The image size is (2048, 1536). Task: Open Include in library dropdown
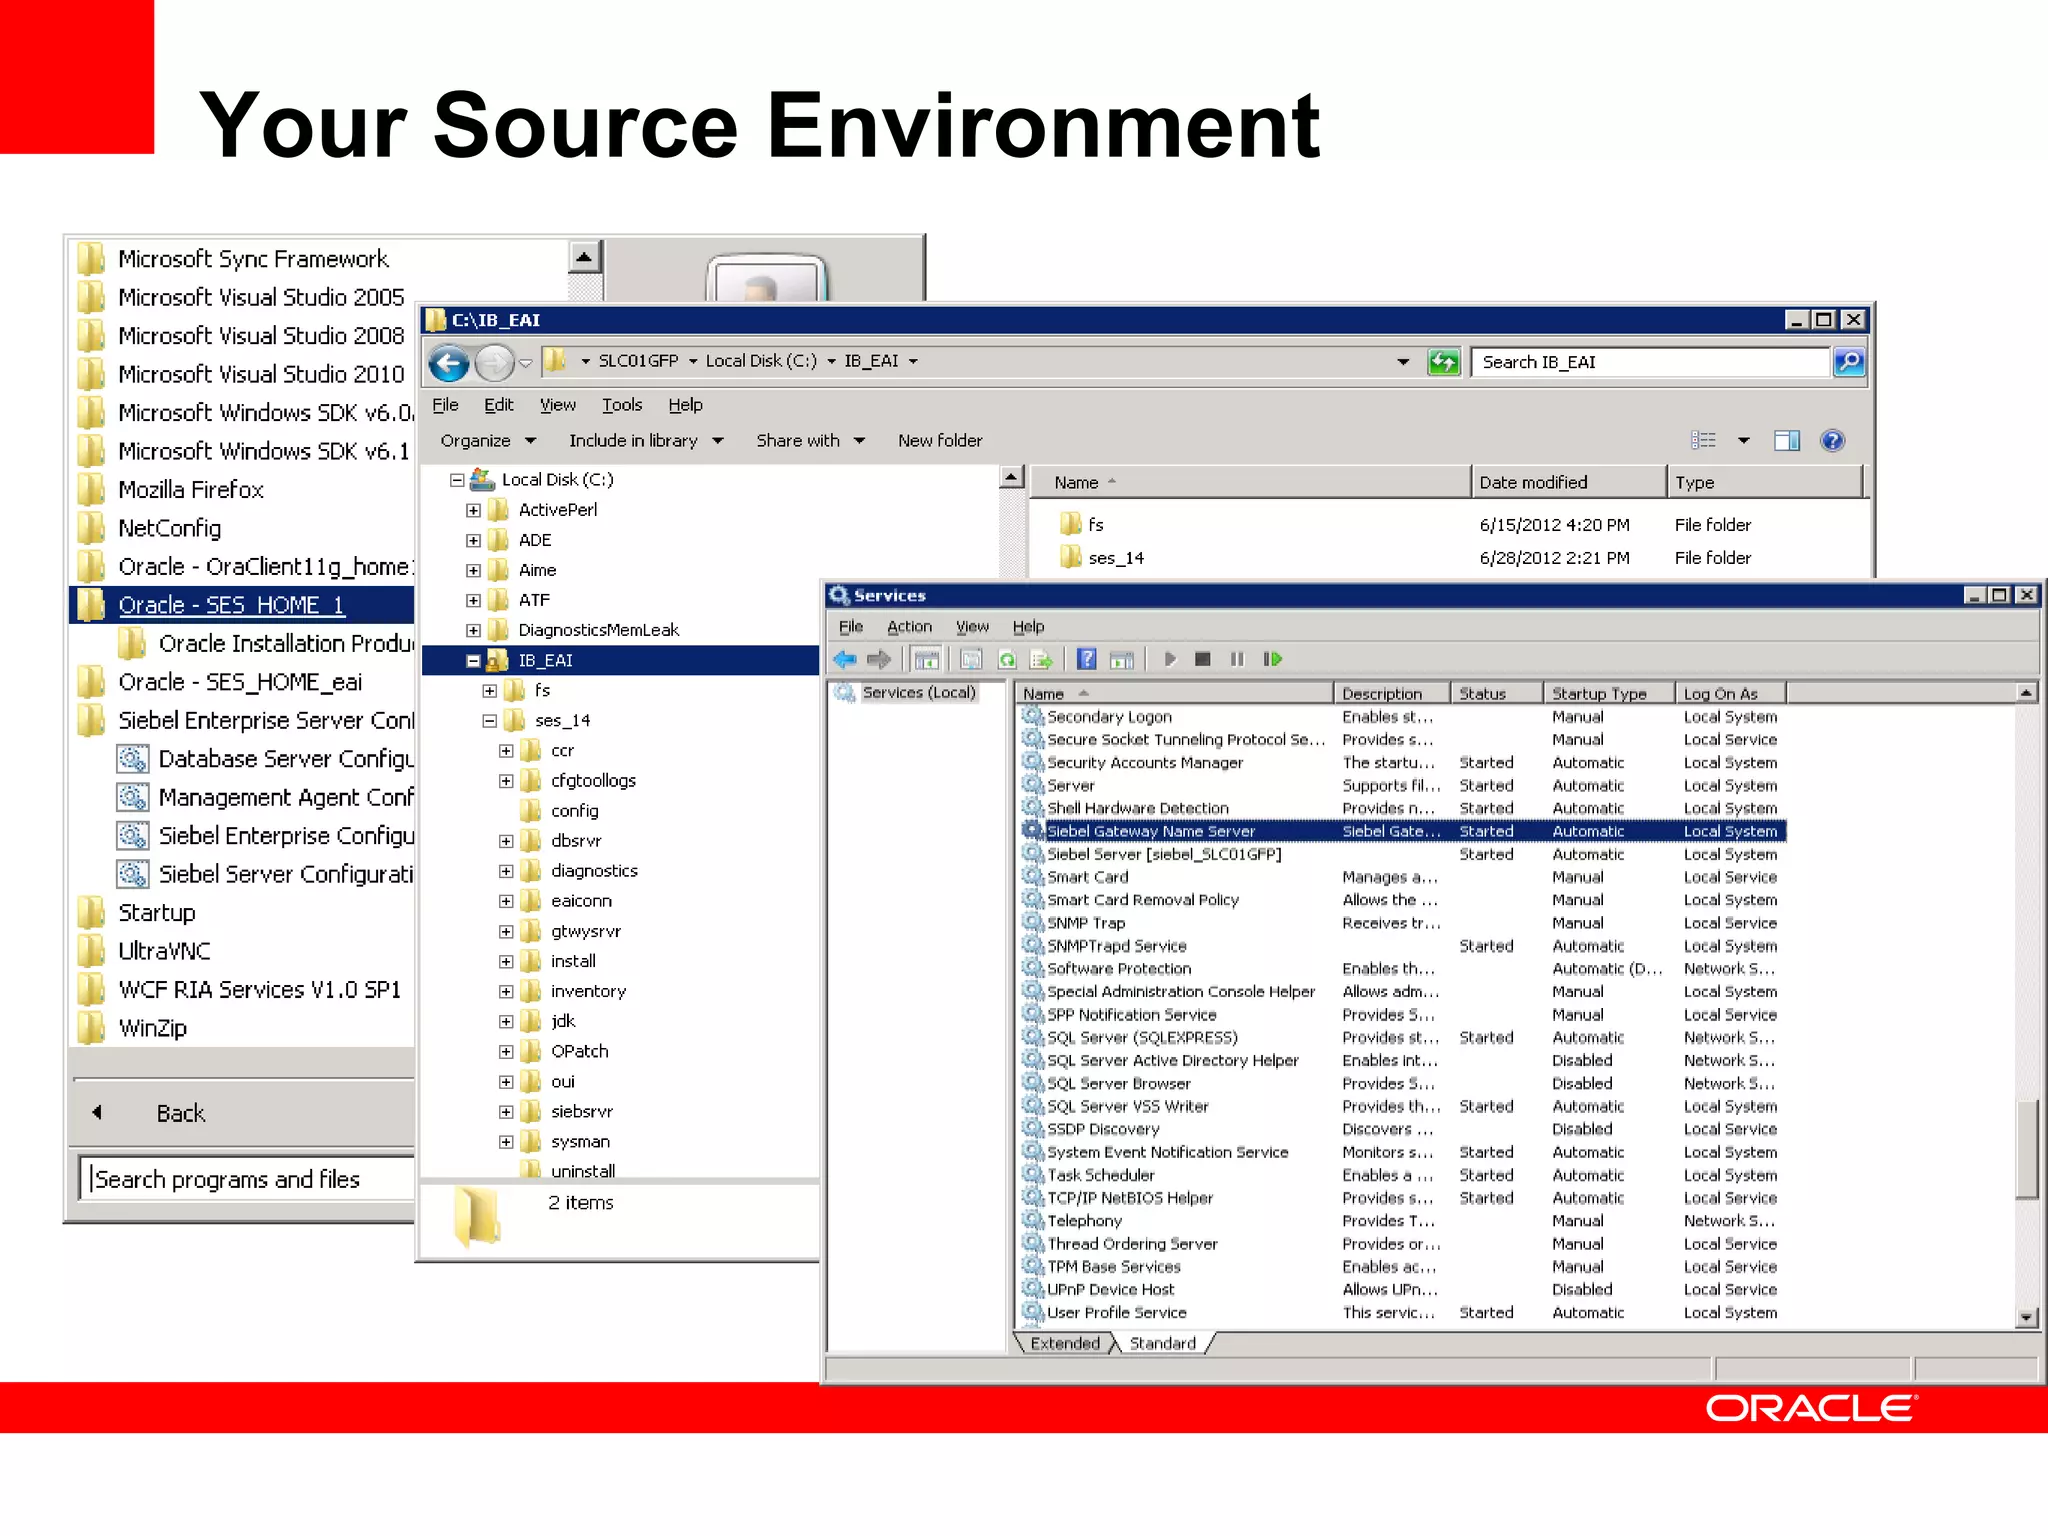coord(646,440)
